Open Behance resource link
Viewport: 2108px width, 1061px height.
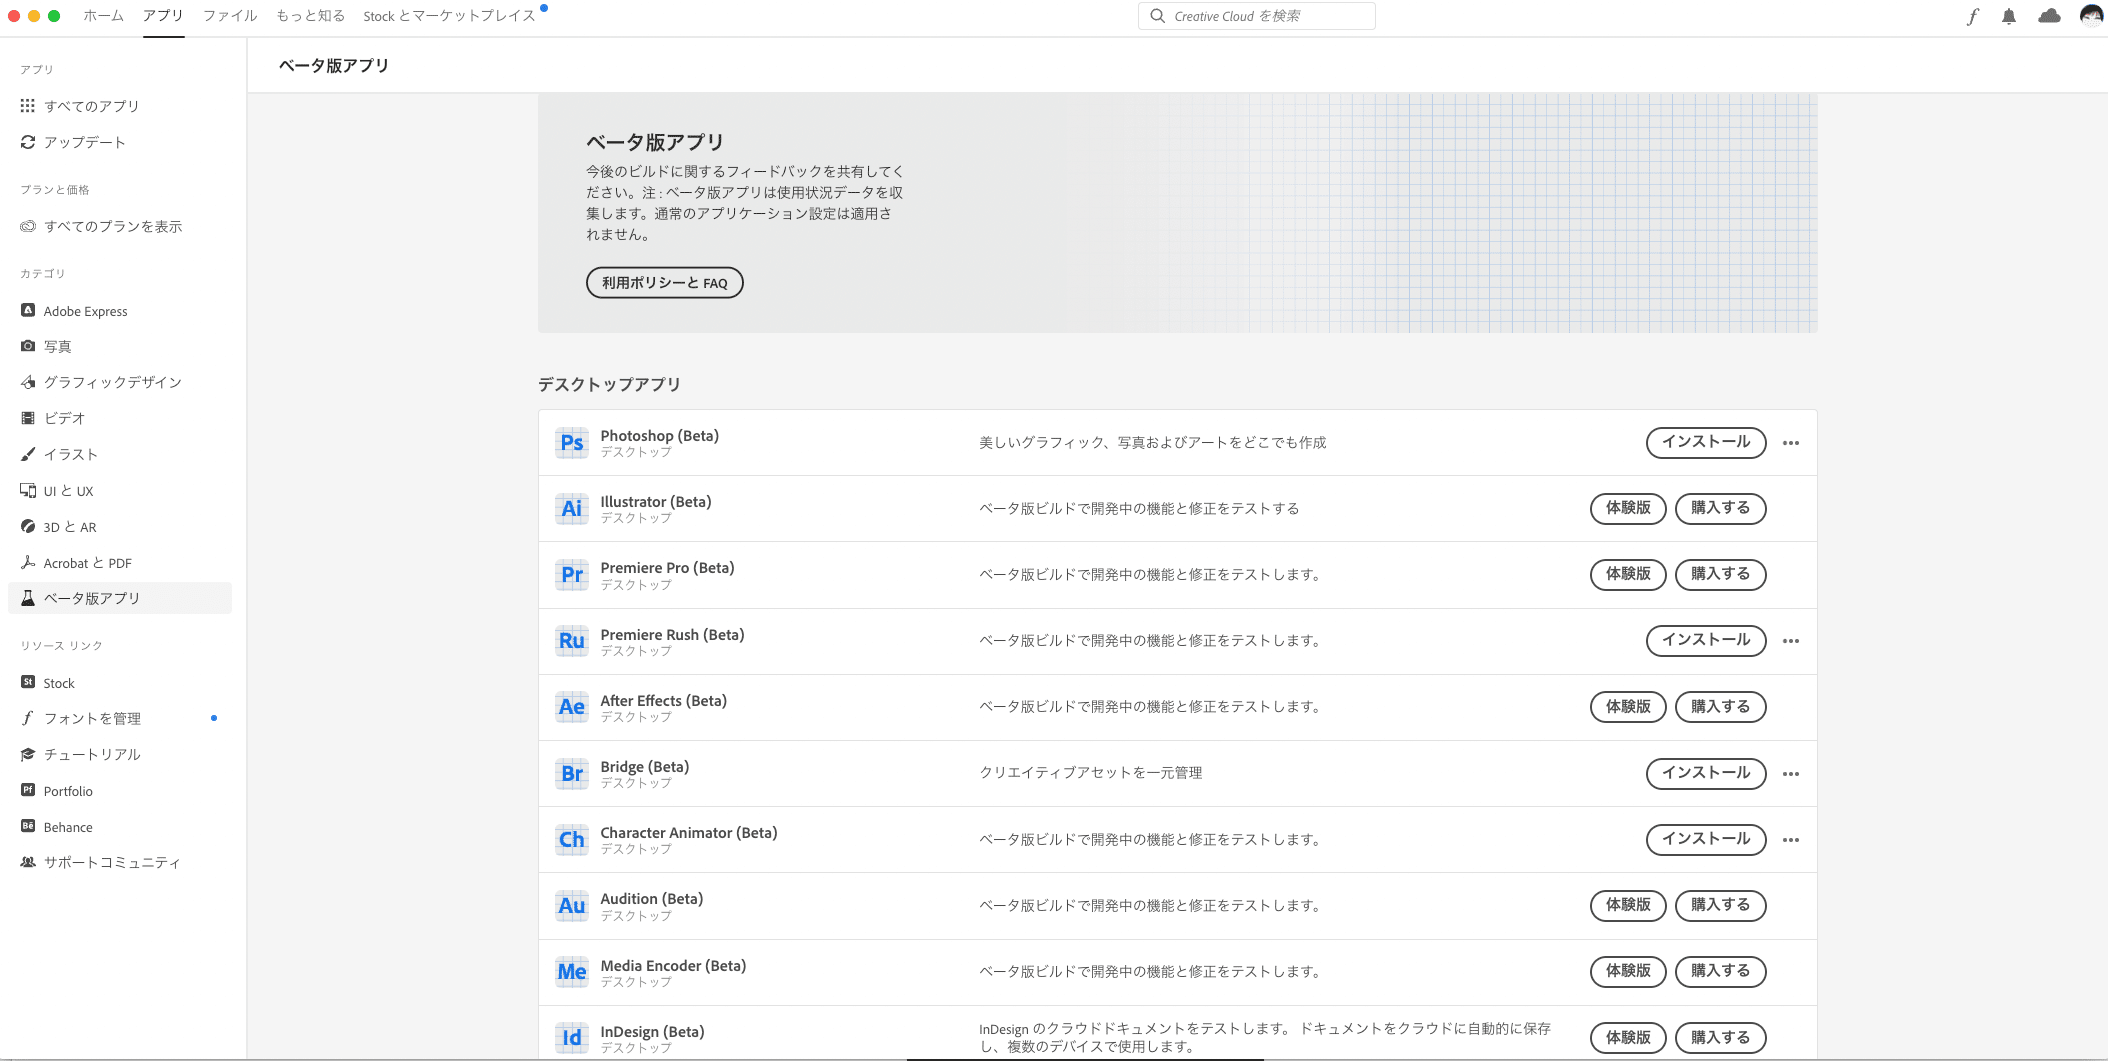(120, 827)
